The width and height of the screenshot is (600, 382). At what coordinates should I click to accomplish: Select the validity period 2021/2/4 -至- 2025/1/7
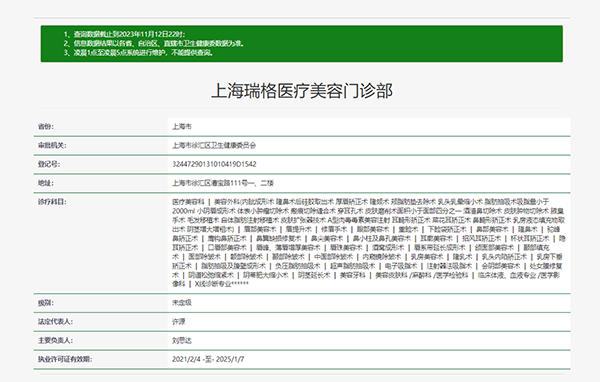click(208, 359)
